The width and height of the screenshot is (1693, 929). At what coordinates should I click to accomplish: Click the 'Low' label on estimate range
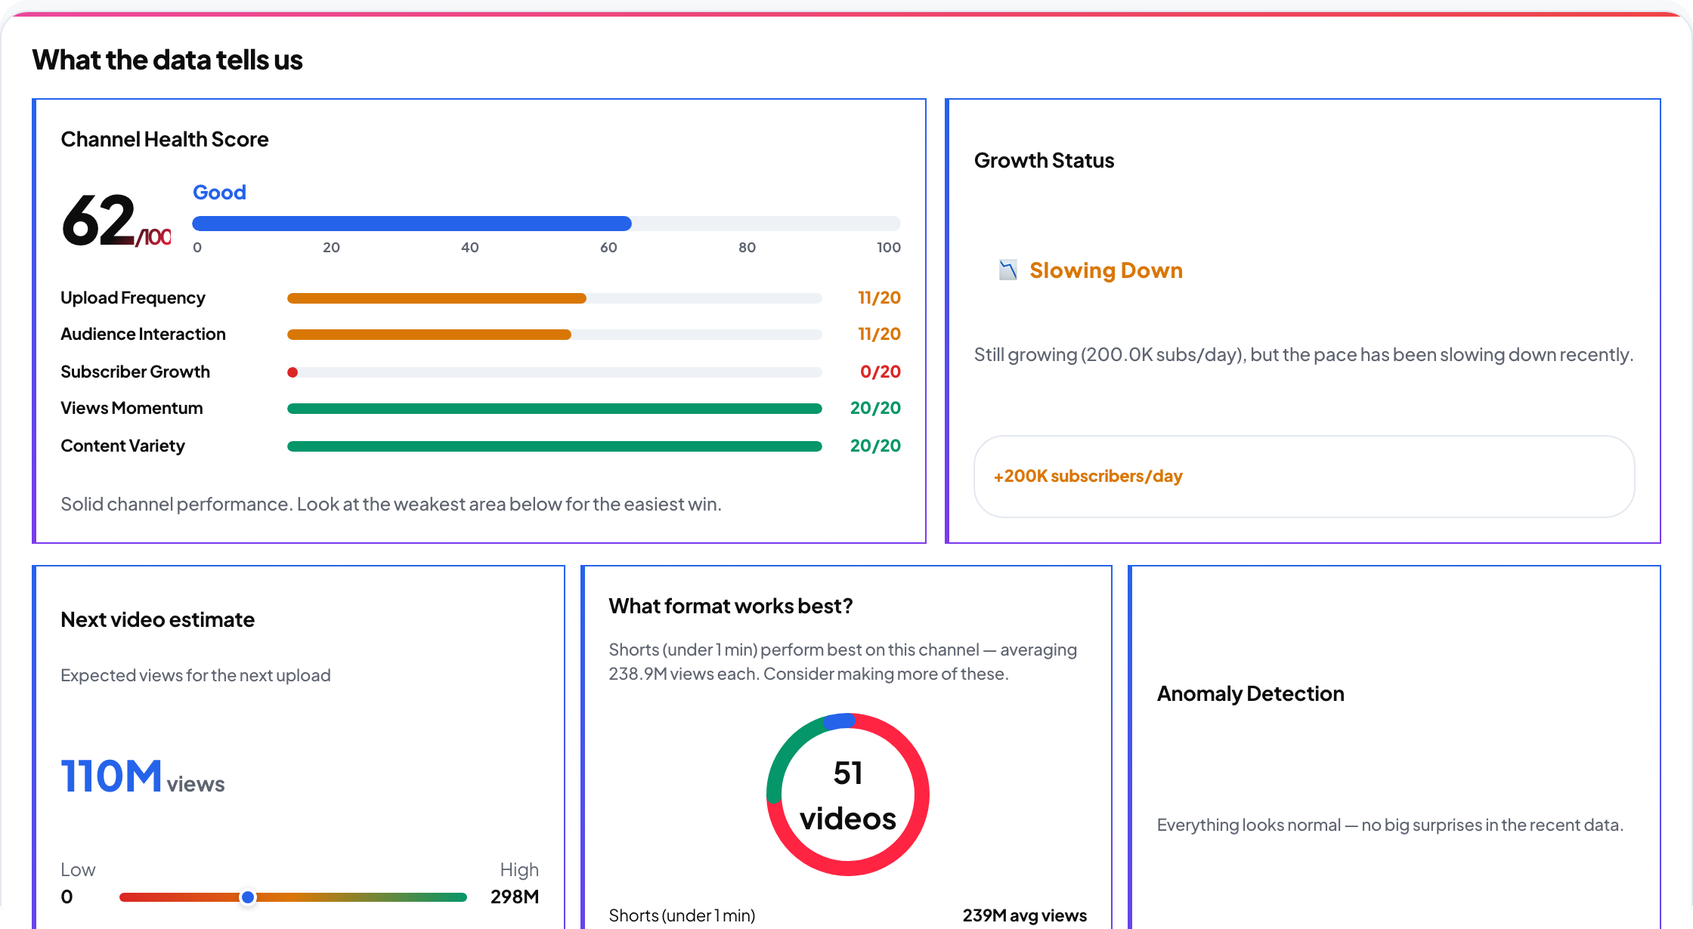tap(78, 870)
